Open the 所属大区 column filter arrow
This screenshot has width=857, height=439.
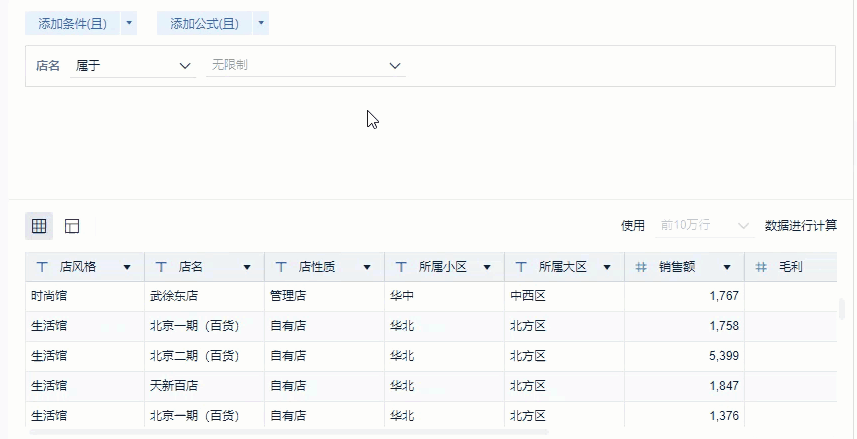tap(607, 268)
